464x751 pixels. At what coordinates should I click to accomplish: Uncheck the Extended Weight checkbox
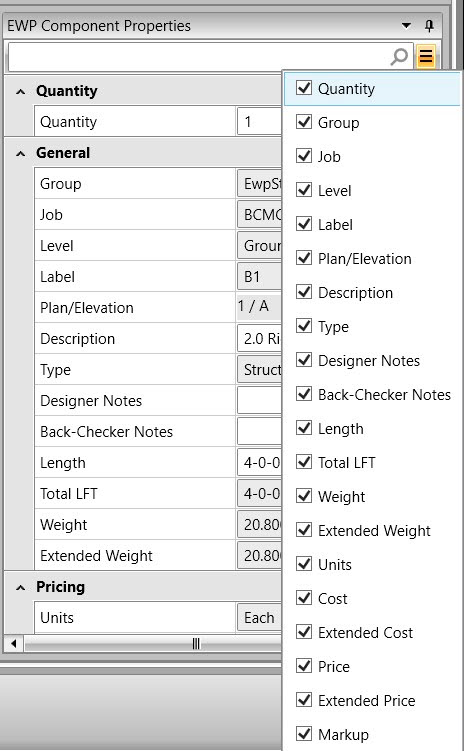point(304,530)
